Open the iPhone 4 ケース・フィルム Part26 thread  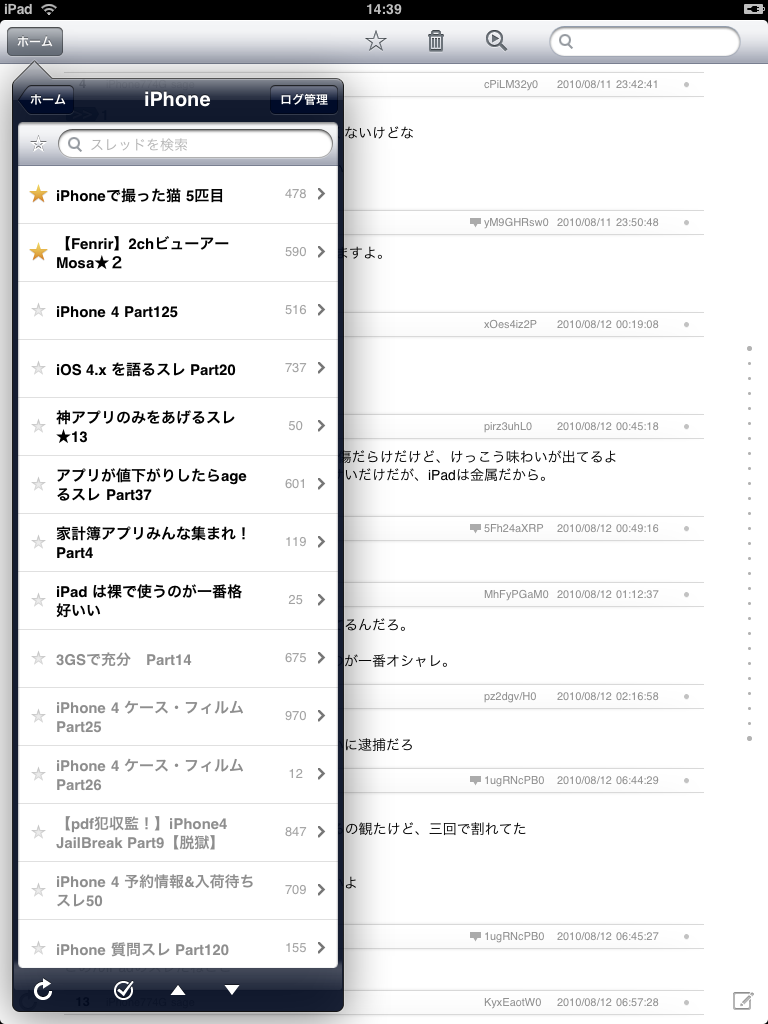pyautogui.click(x=178, y=775)
